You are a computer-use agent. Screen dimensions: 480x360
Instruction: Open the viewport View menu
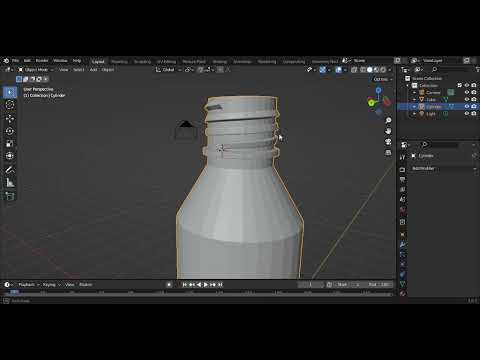click(63, 70)
